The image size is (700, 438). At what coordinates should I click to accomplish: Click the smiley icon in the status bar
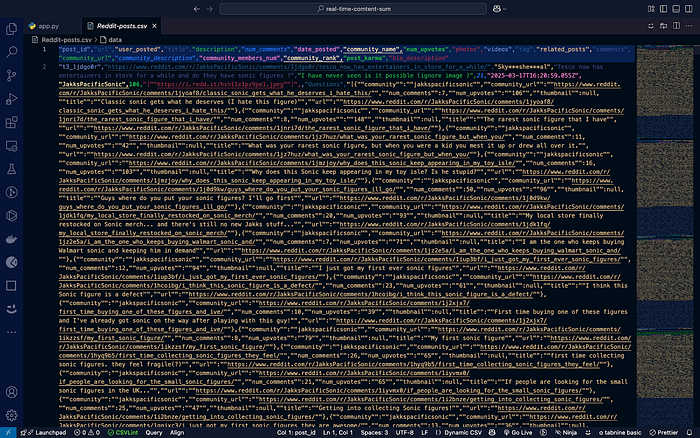[x=588, y=433]
